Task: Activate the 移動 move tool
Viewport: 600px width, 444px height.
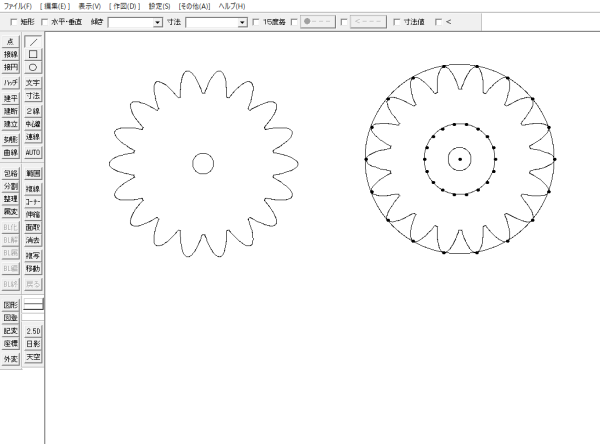Action: click(x=33, y=269)
